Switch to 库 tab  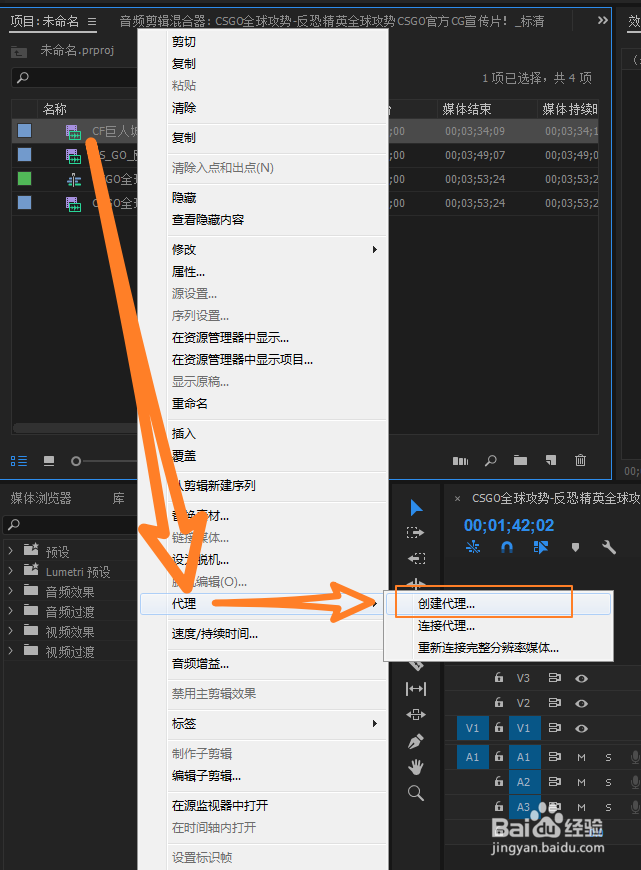pyautogui.click(x=119, y=498)
